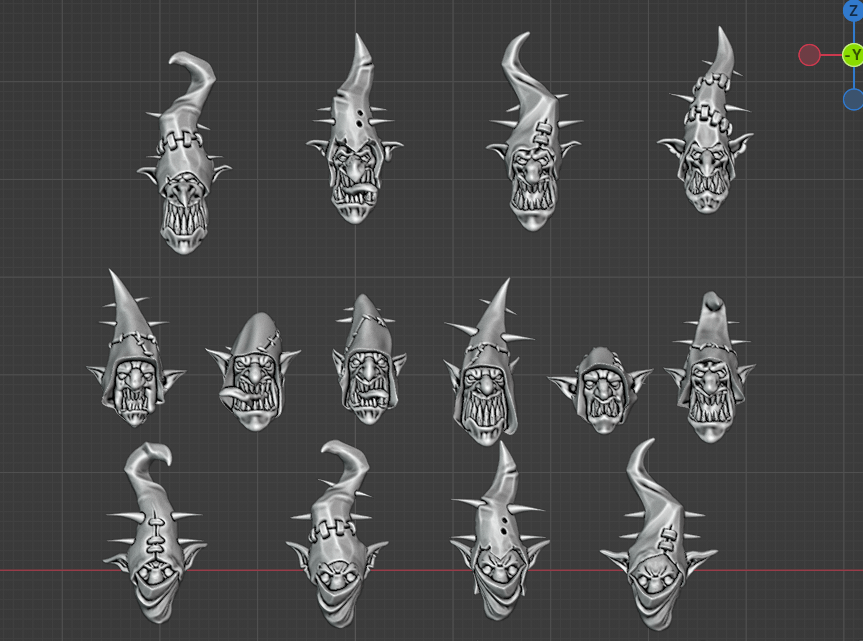
Task: Select the unmasked goblin with tall stitched-seam spiked hat
Action: tap(706, 150)
